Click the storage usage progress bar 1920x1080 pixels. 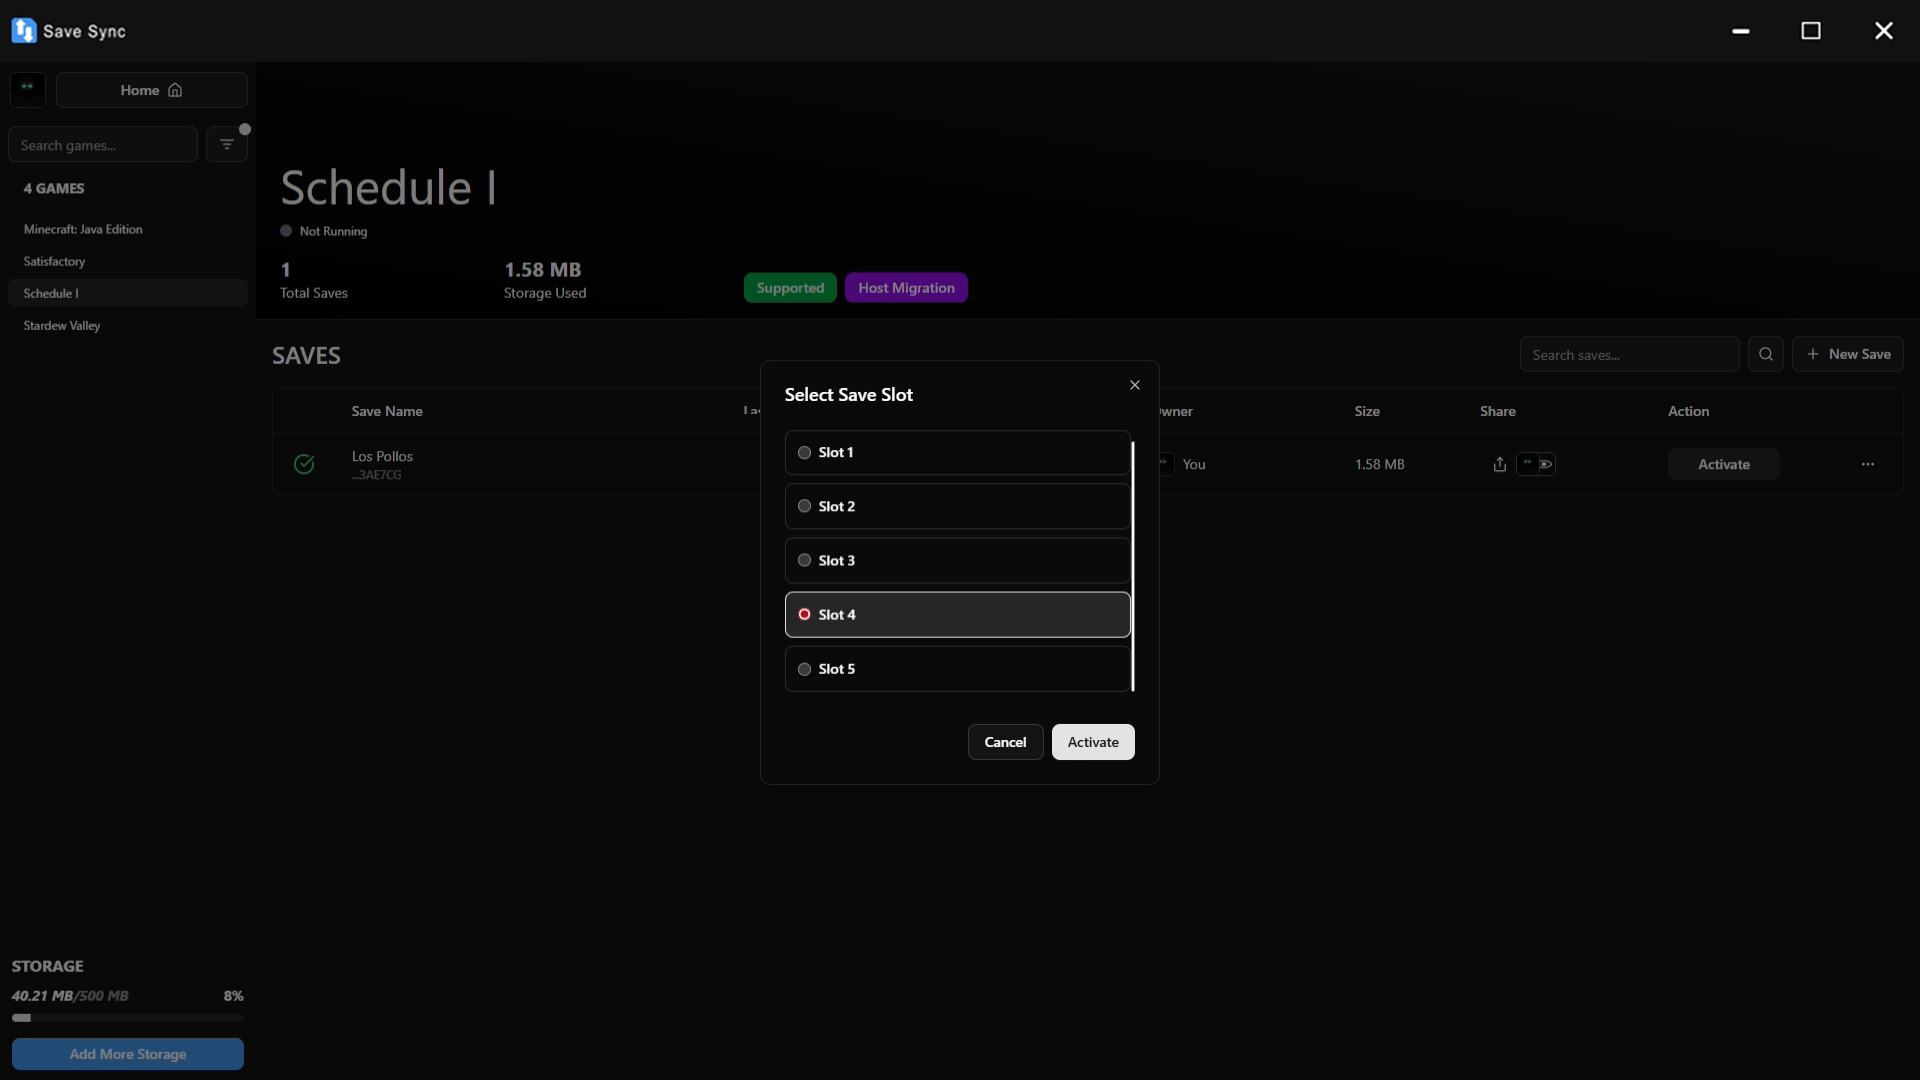[x=127, y=1018]
